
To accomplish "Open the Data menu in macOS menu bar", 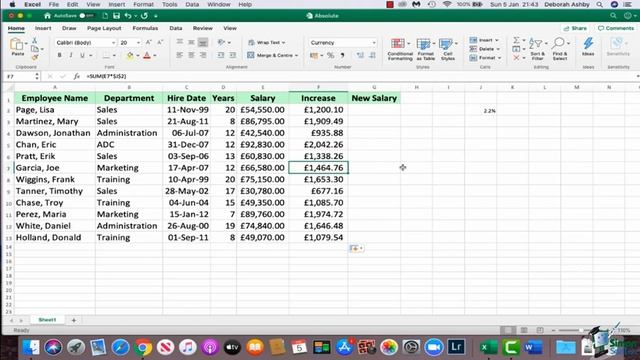I will (x=192, y=4).
